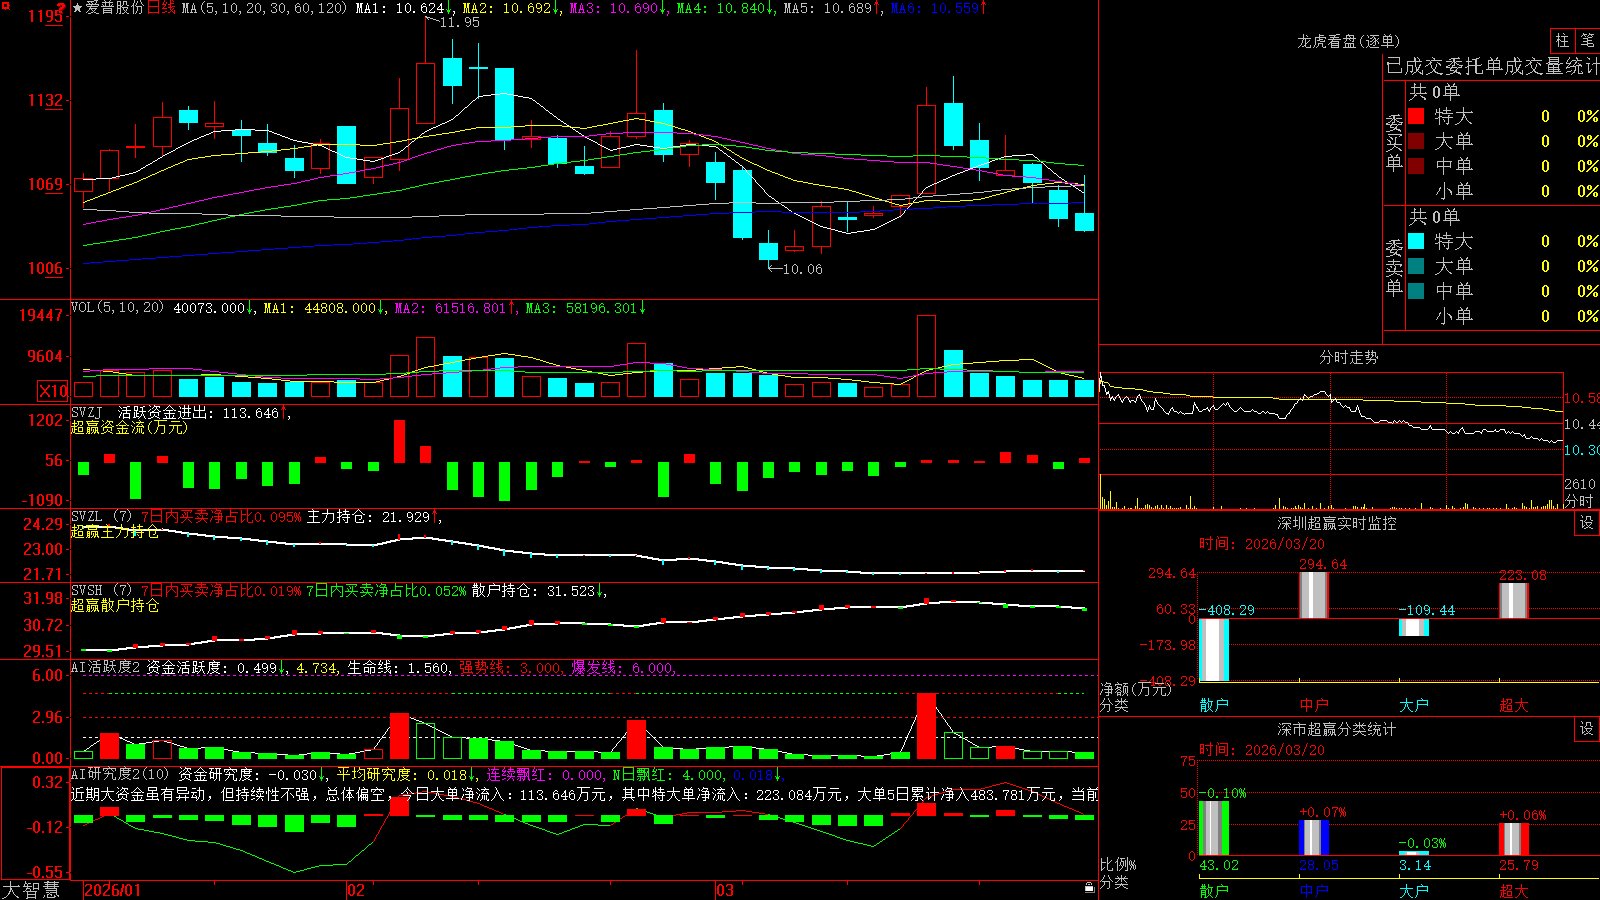Click the lock icon at the timeline's right end
Viewport: 1600px width, 900px height.
click(x=1089, y=888)
